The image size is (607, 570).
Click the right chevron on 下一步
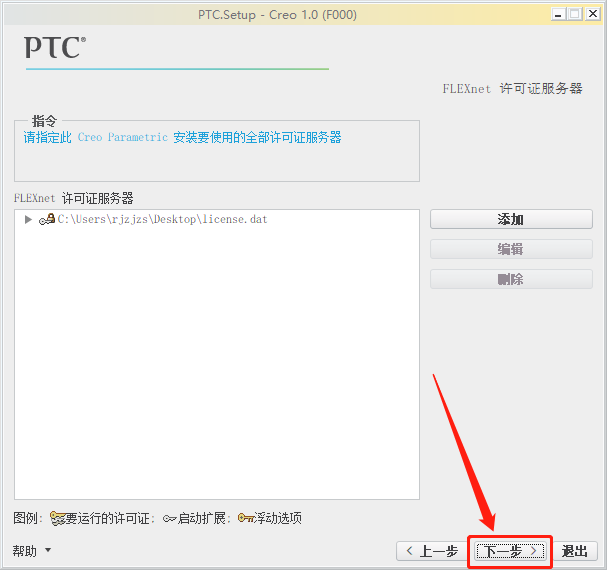[x=533, y=551]
